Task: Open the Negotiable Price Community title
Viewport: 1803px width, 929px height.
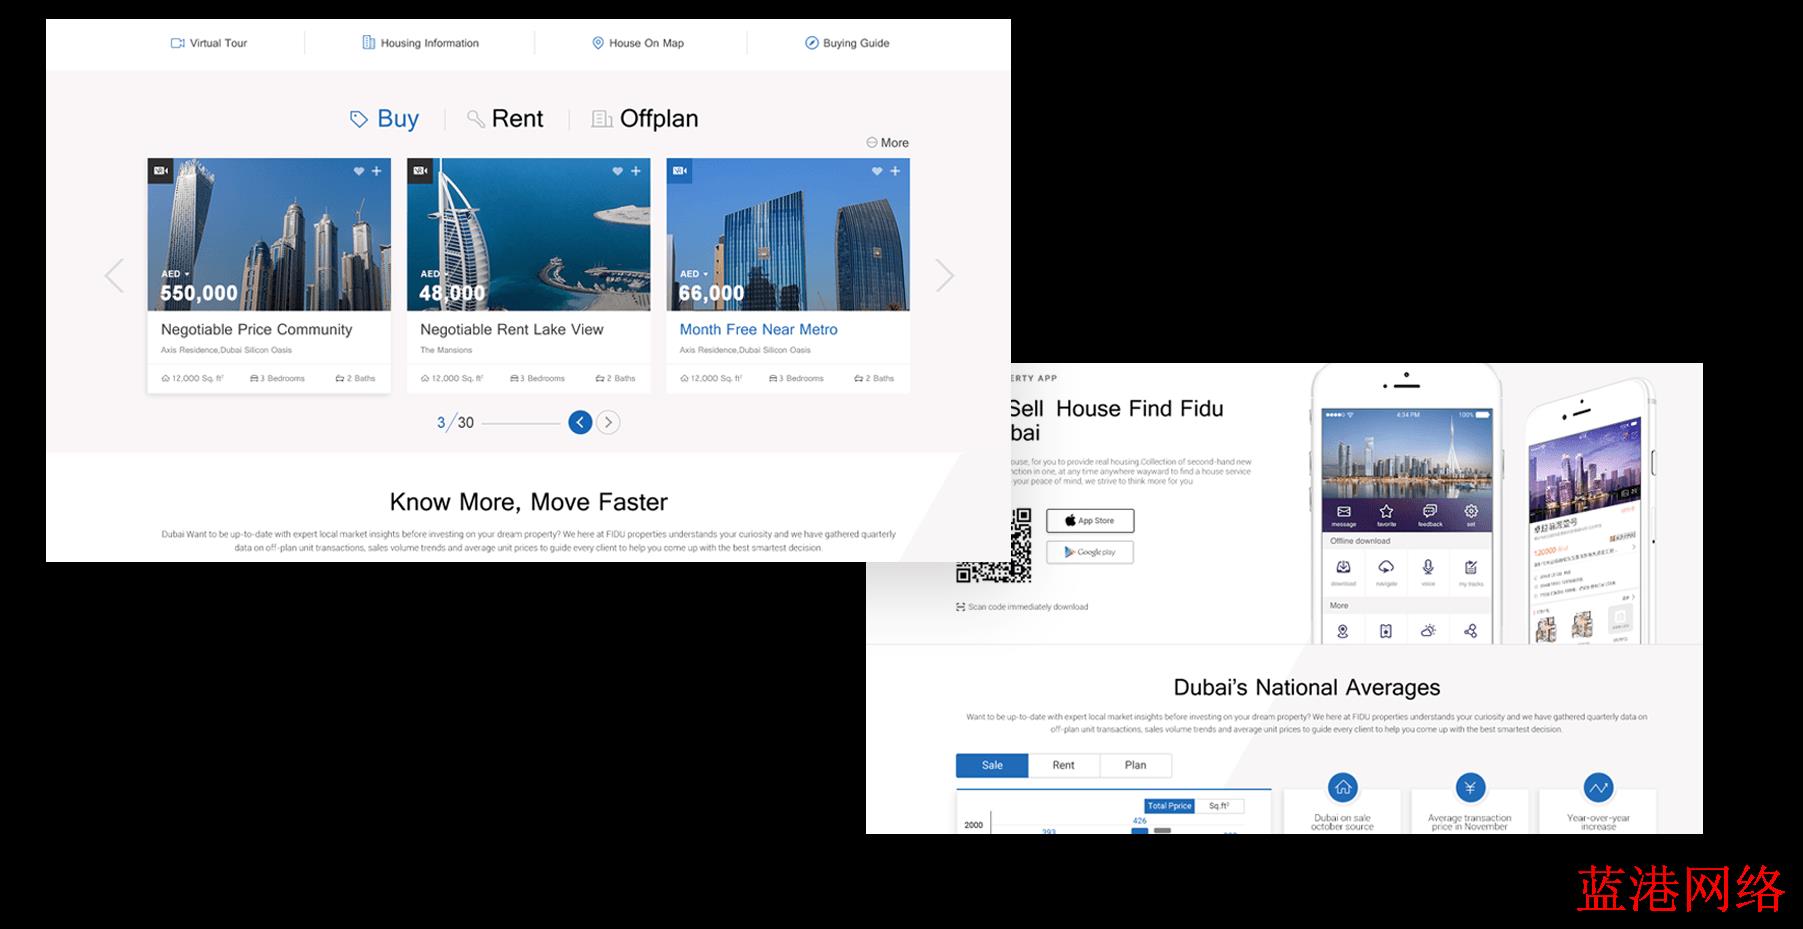Action: coord(257,329)
